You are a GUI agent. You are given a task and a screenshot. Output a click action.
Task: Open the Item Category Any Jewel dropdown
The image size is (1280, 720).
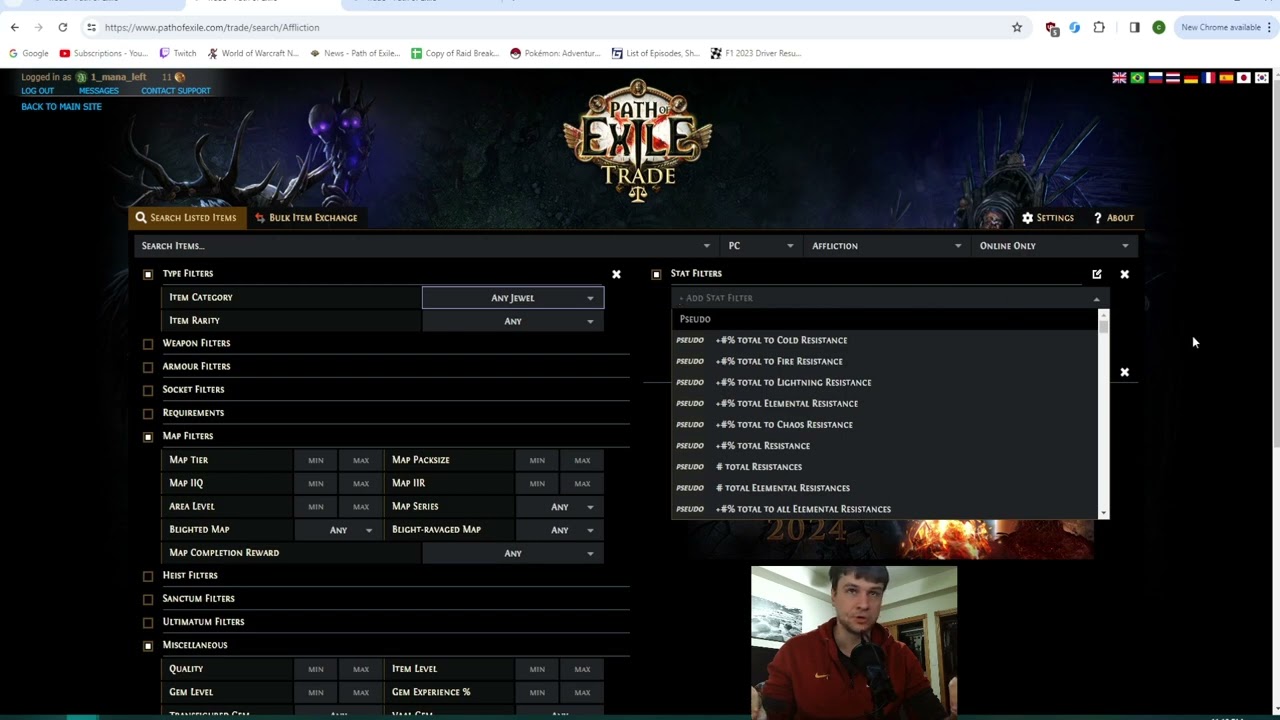point(513,298)
